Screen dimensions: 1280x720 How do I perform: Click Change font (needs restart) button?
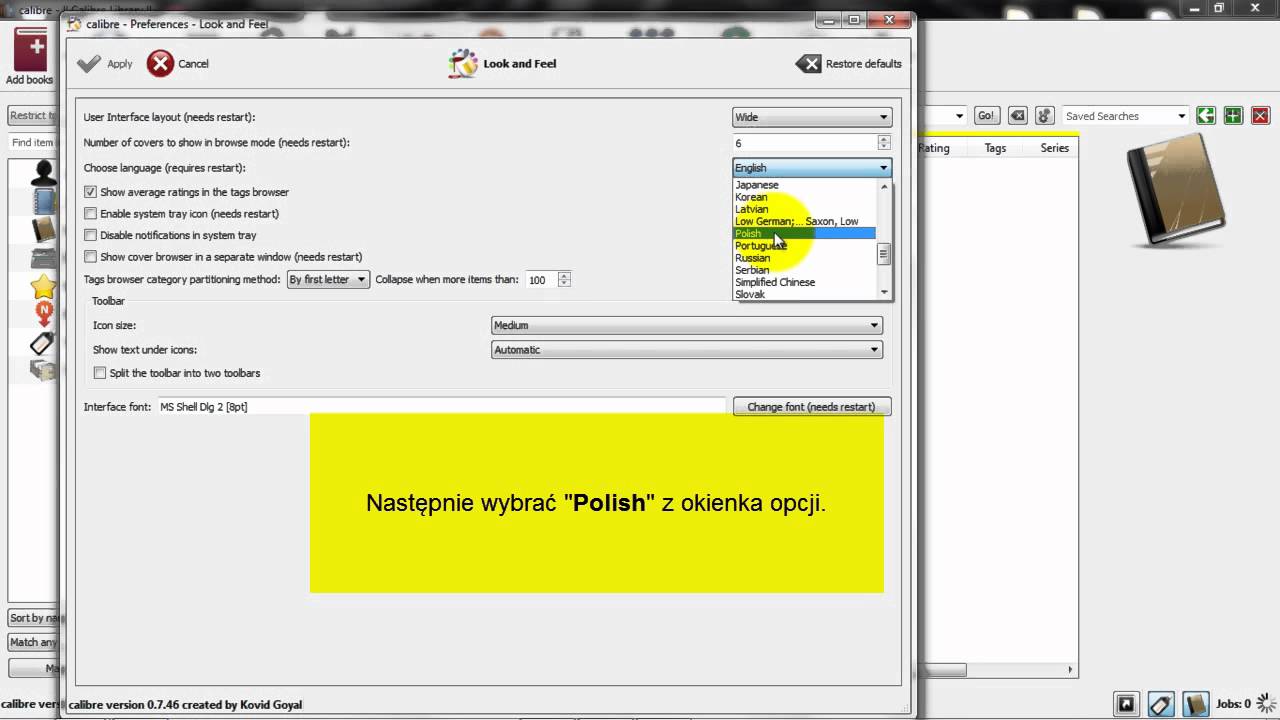coord(811,407)
